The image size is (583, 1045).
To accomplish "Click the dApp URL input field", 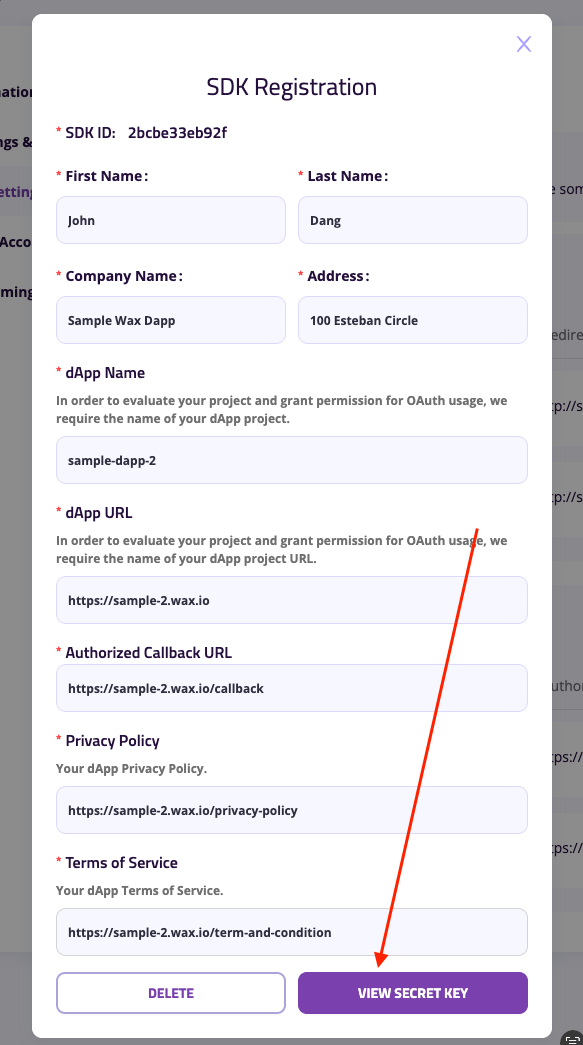I will (292, 600).
